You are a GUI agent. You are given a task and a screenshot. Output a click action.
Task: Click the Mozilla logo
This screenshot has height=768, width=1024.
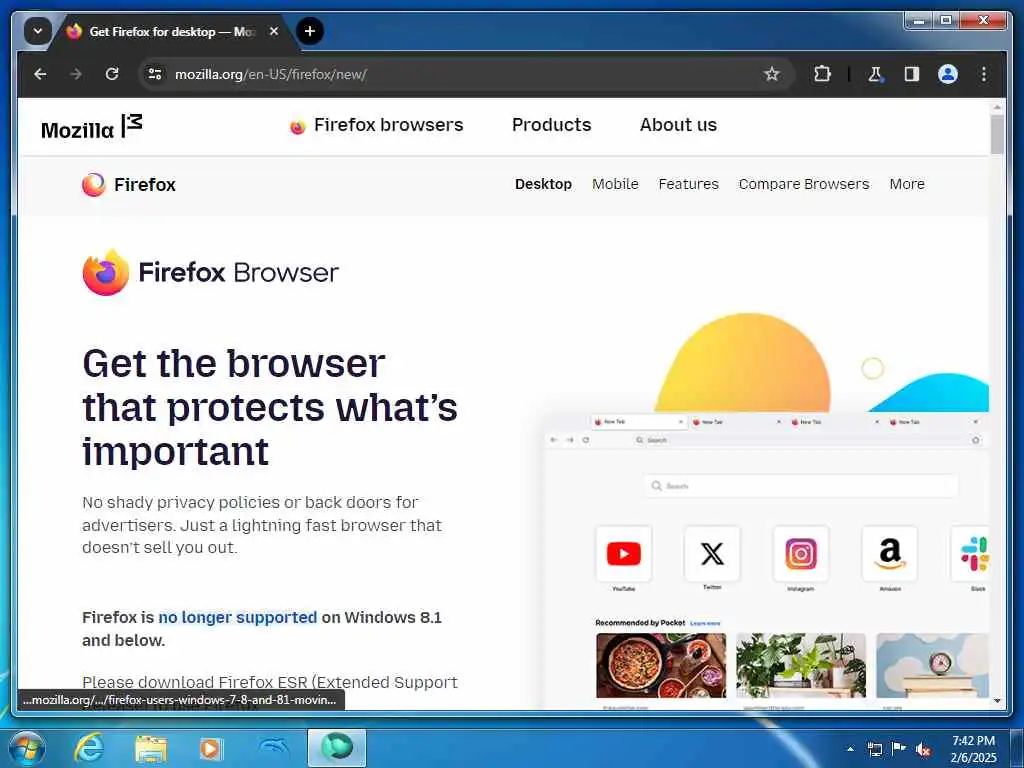click(91, 127)
